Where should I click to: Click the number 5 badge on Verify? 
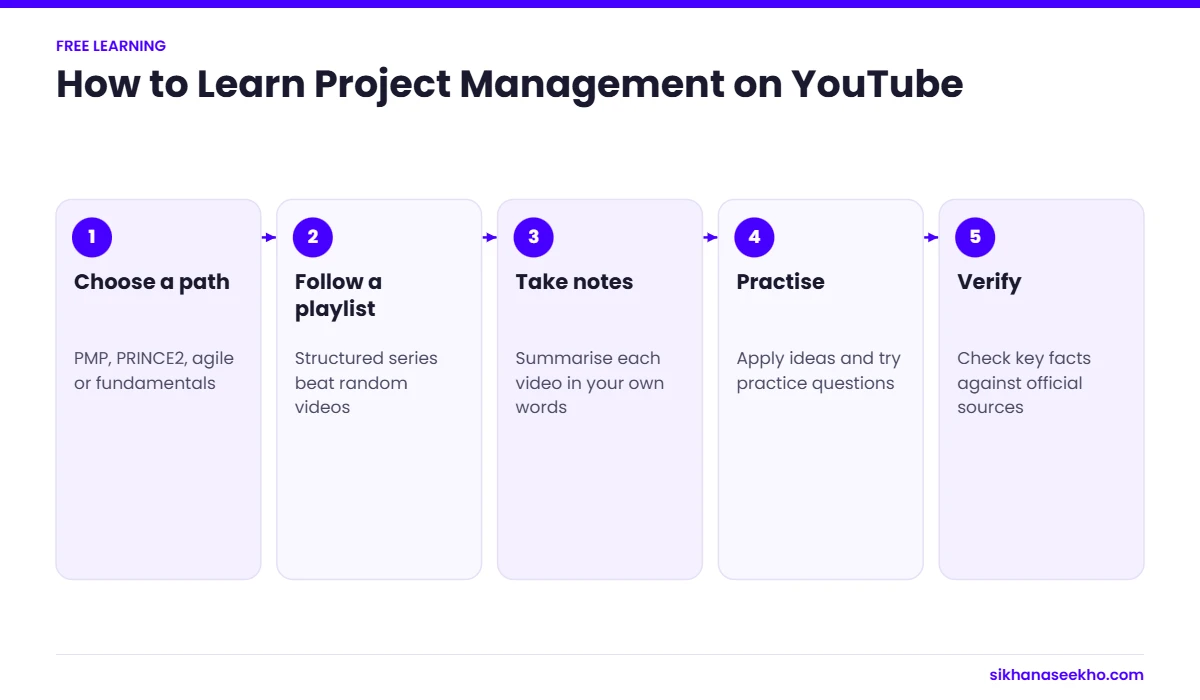pos(975,237)
